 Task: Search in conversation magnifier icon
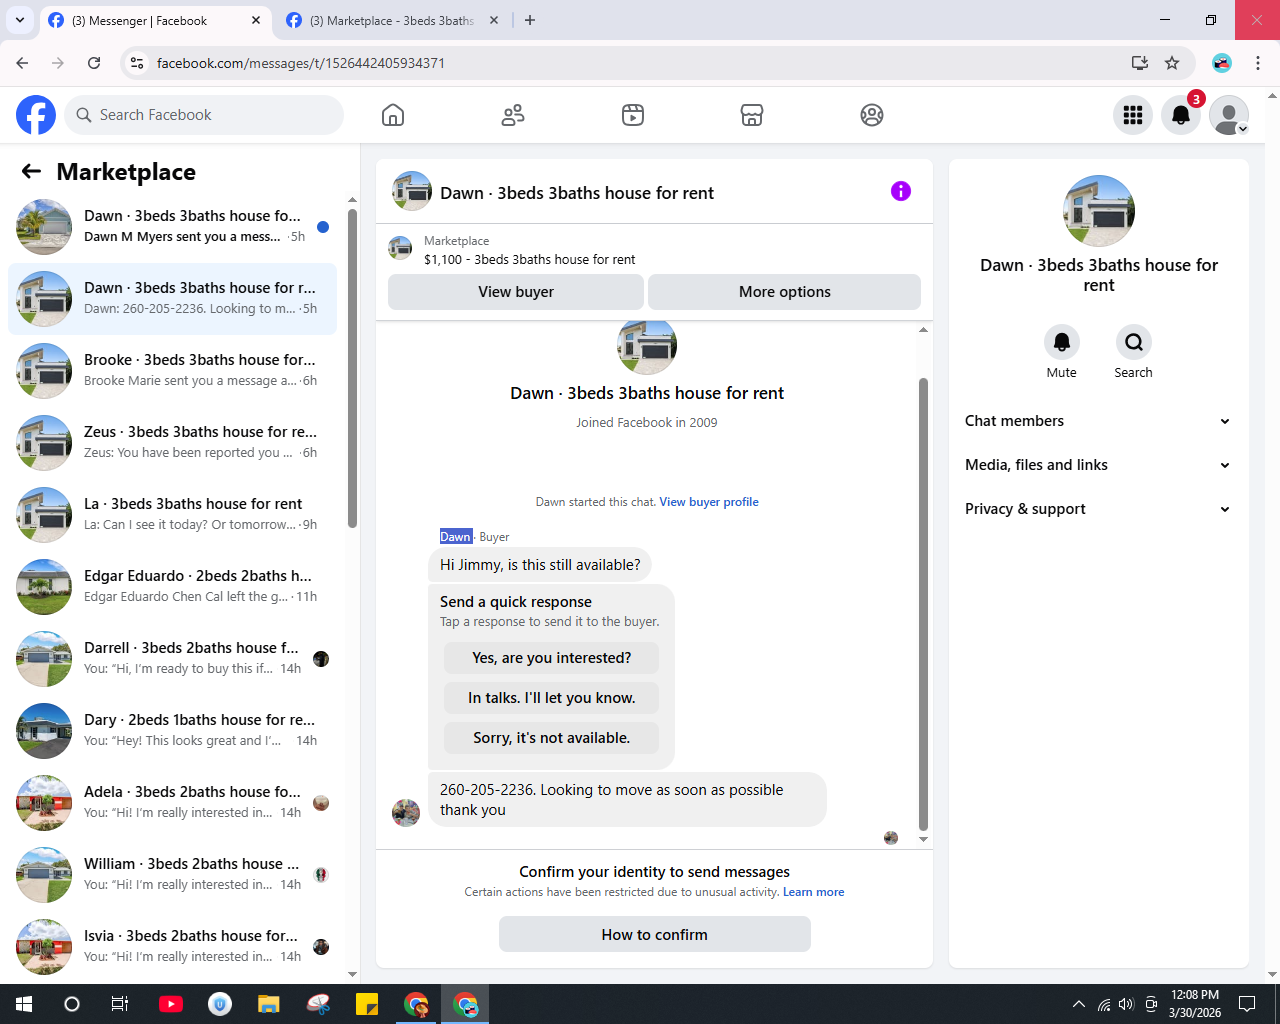click(1134, 342)
